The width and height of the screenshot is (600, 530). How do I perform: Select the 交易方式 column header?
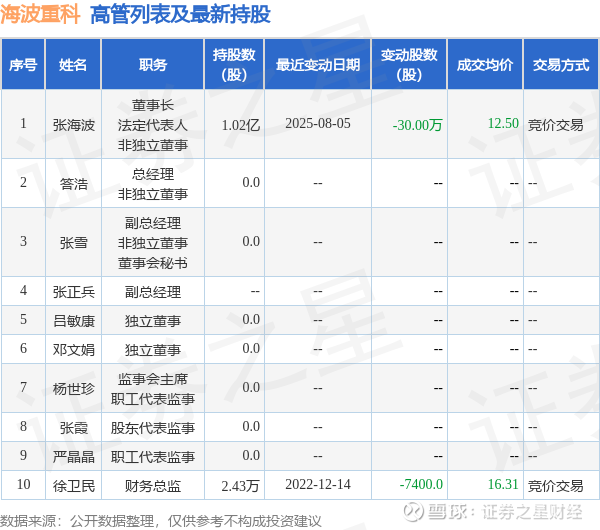[561, 64]
